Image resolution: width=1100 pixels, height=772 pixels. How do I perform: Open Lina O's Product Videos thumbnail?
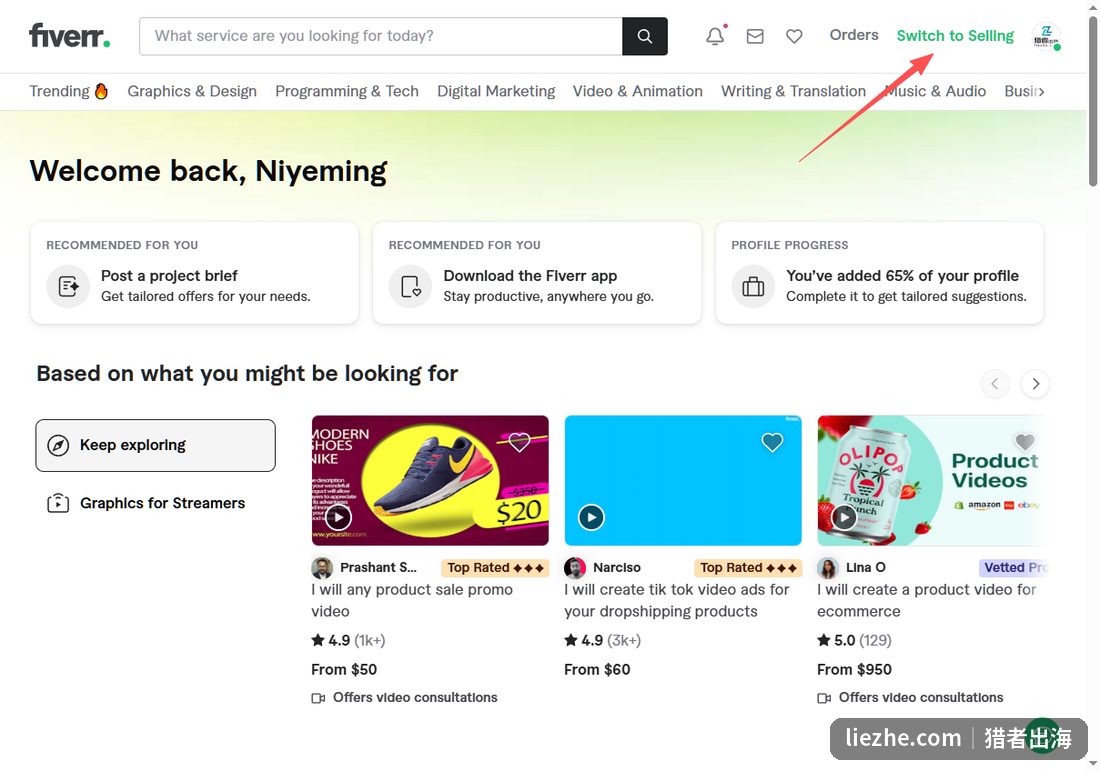(x=933, y=481)
